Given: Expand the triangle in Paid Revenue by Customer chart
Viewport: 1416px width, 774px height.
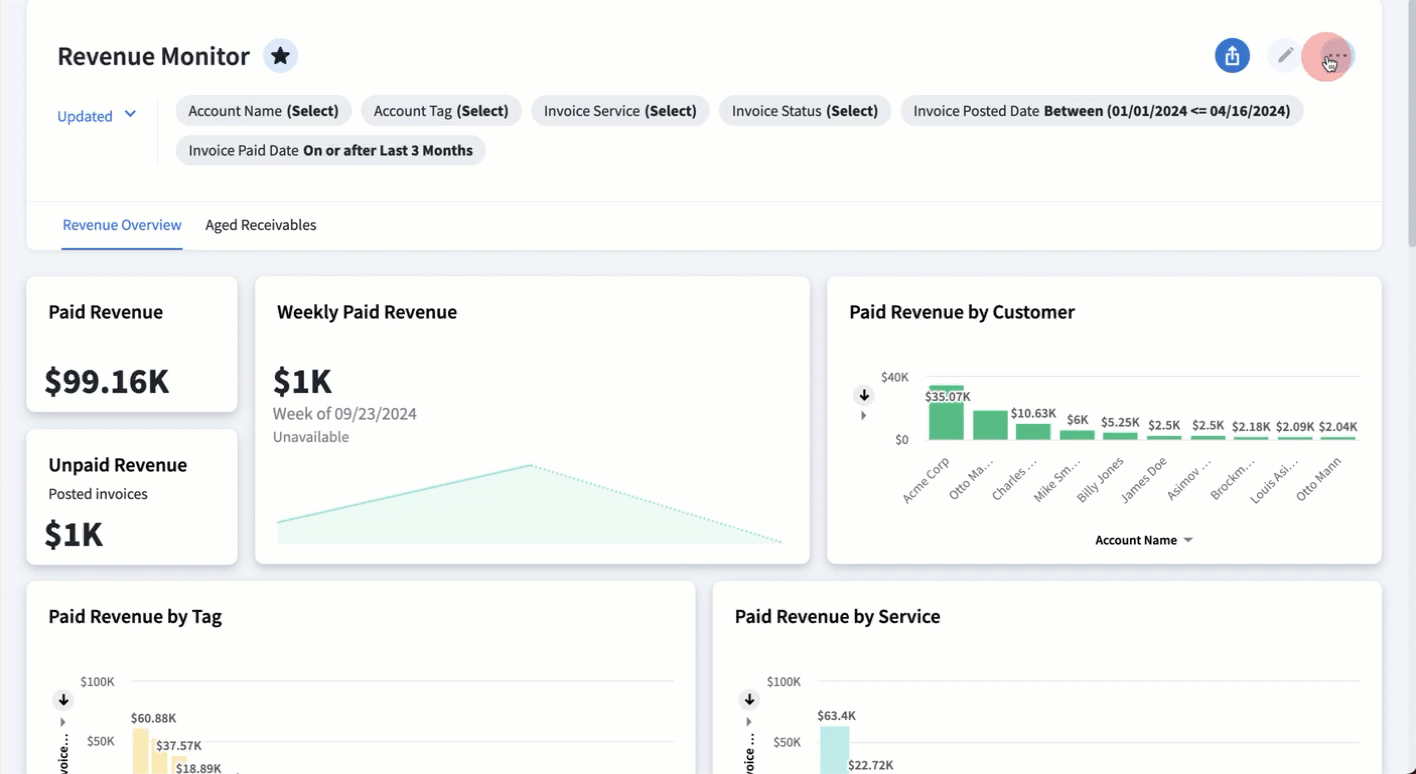Looking at the screenshot, I should click(864, 416).
